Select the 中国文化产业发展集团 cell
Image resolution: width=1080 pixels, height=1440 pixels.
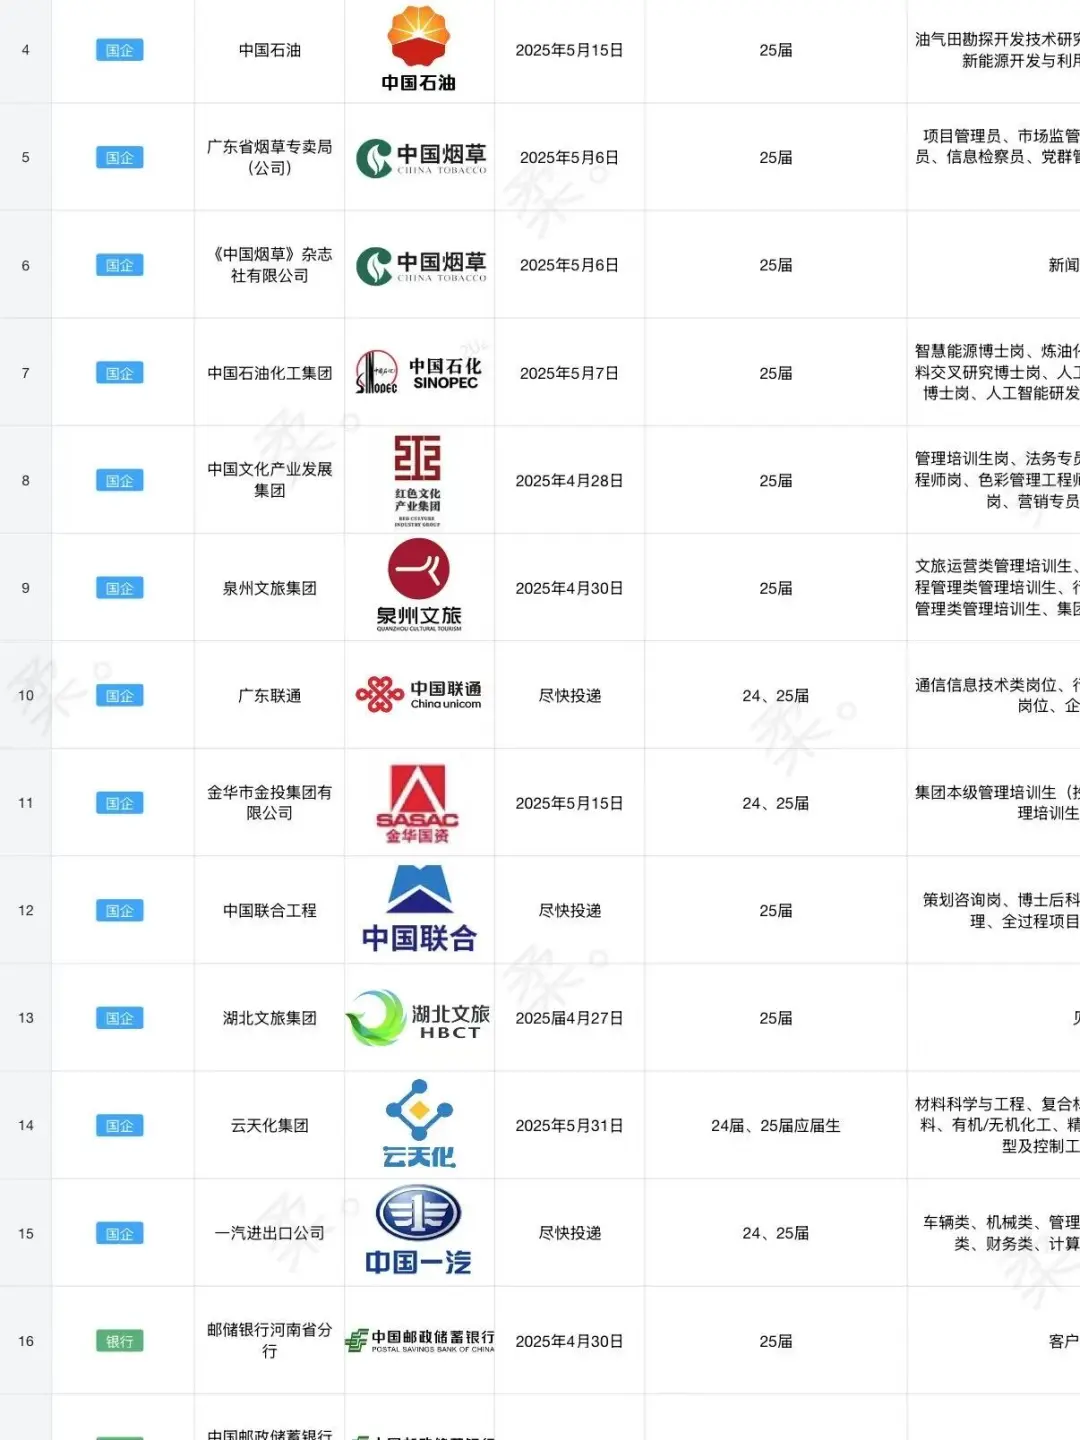[x=270, y=480]
